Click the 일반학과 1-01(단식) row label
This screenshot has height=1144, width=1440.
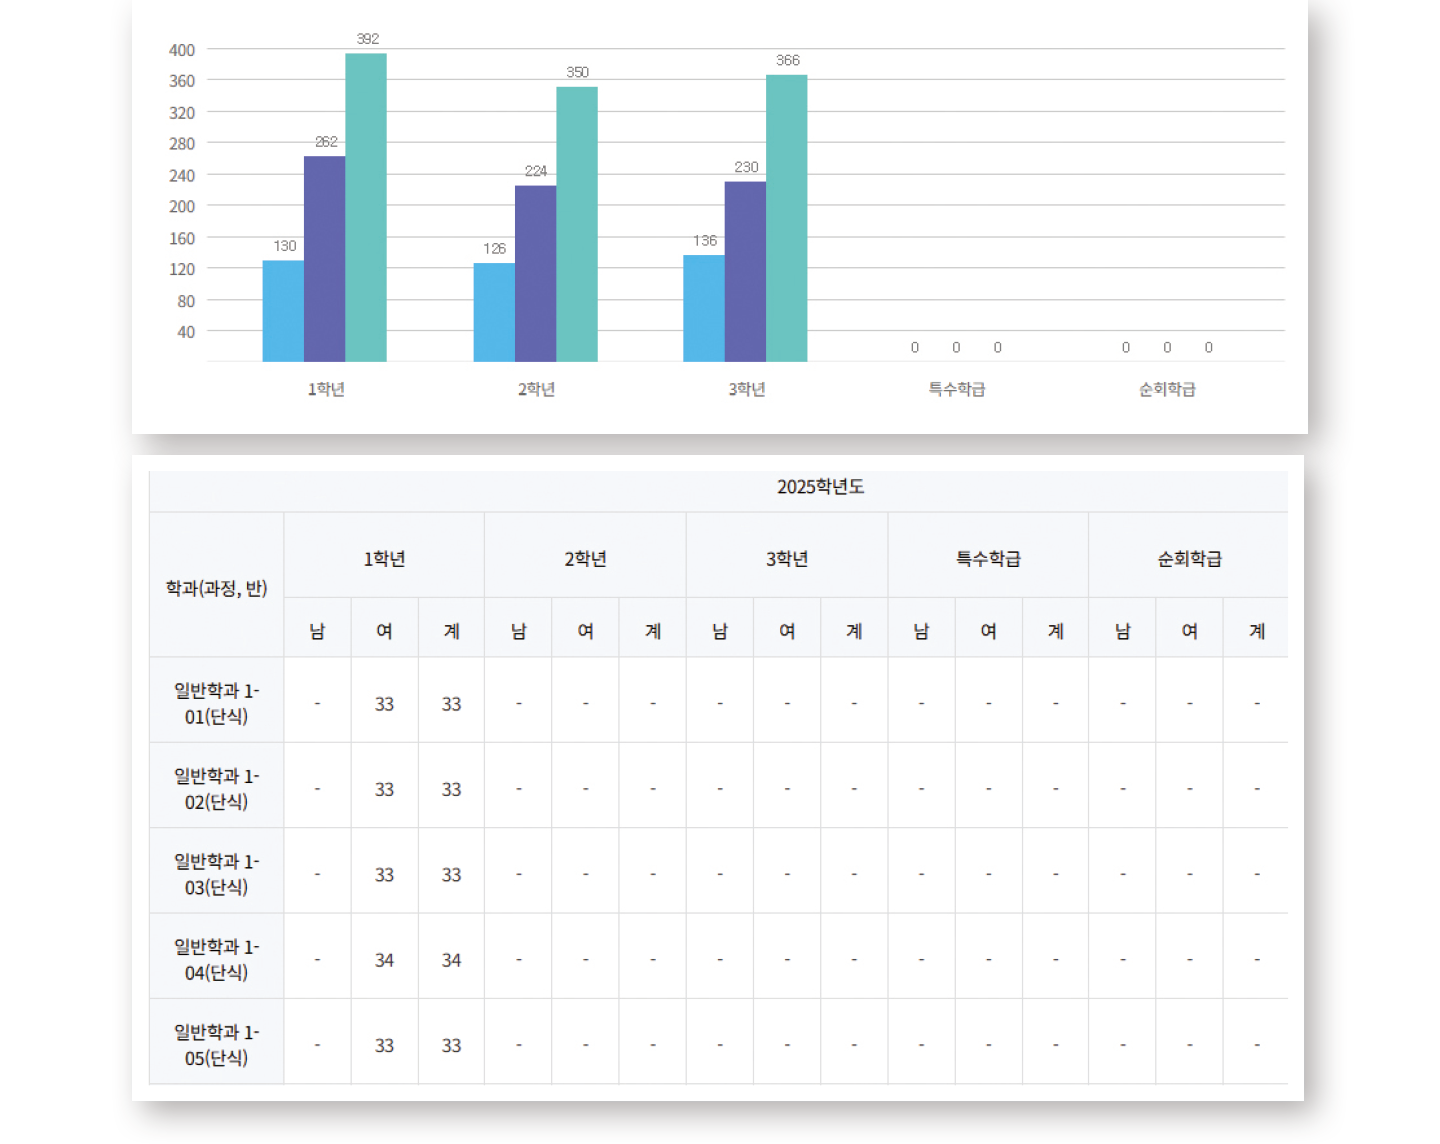pyautogui.click(x=217, y=703)
